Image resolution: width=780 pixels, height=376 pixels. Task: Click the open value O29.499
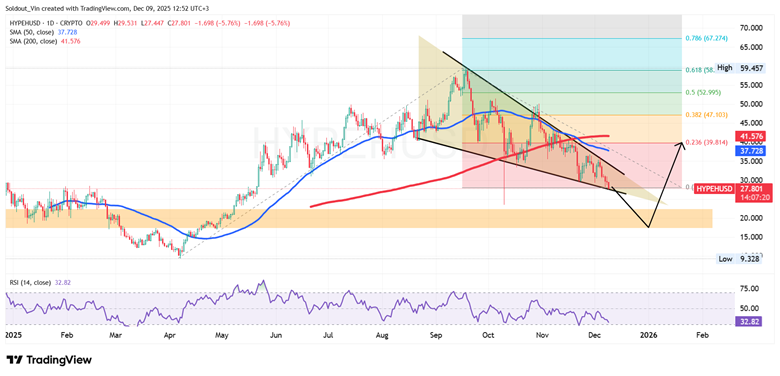[99, 23]
